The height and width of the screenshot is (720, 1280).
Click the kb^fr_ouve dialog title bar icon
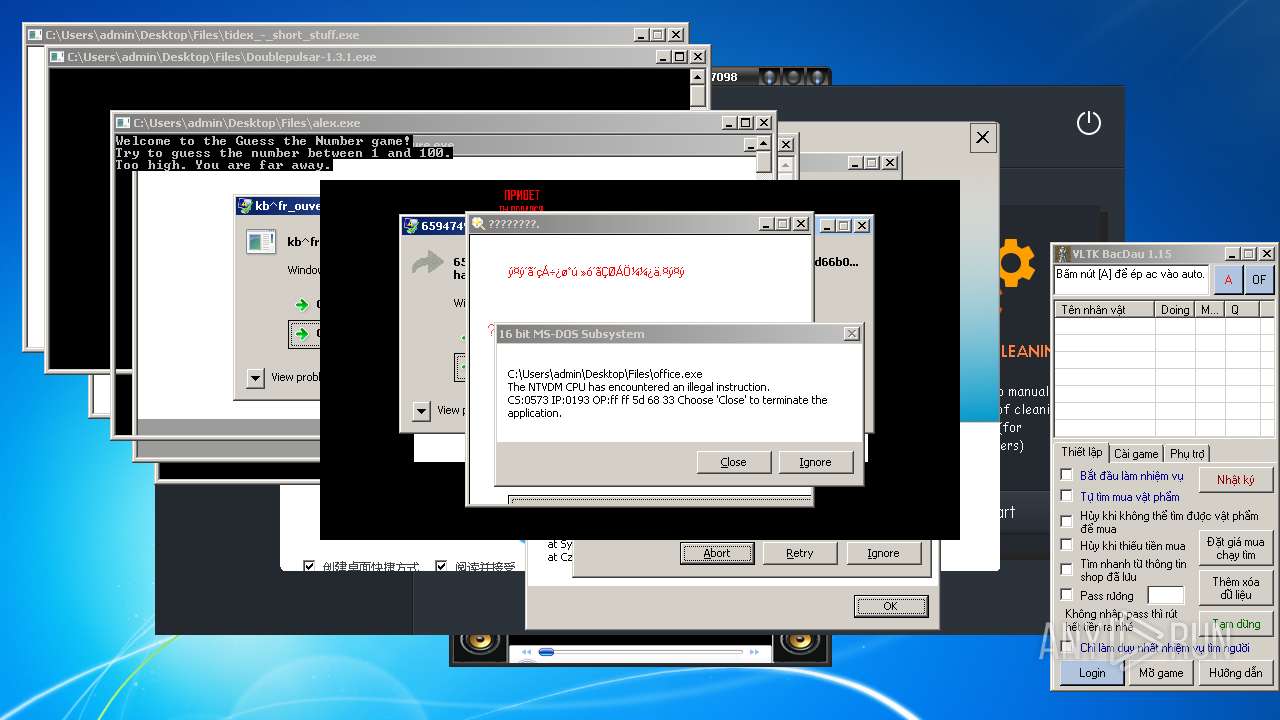(x=245, y=206)
